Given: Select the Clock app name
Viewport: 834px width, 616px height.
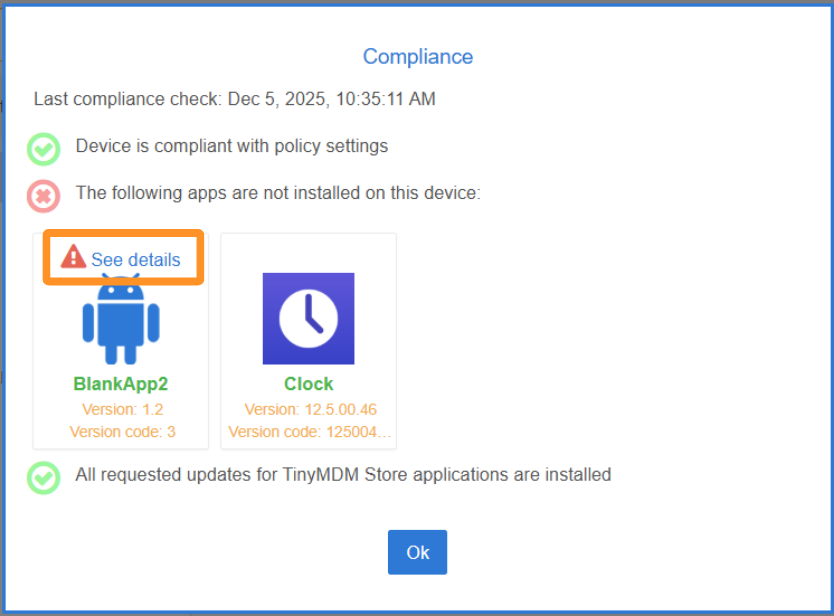Looking at the screenshot, I should [308, 384].
